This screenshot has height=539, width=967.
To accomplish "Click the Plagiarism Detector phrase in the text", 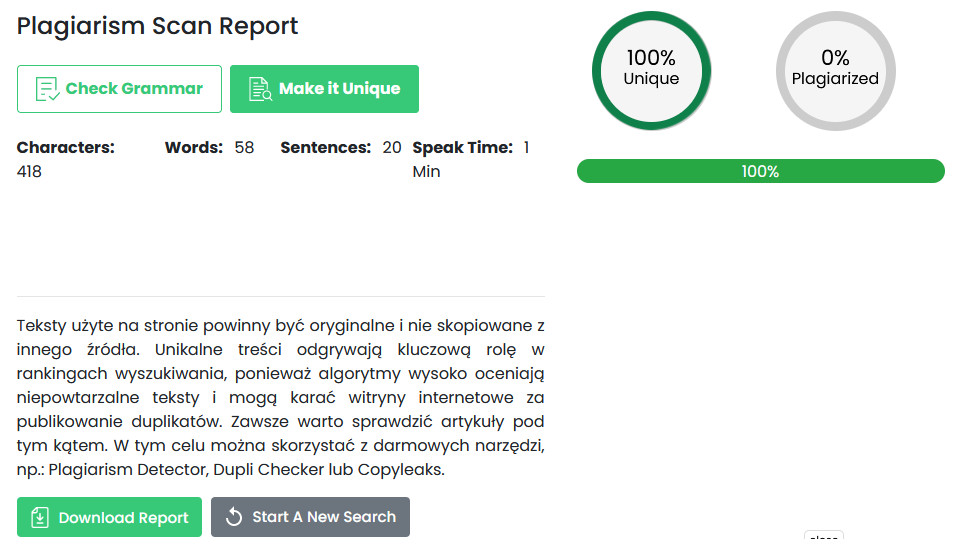I will [128, 470].
